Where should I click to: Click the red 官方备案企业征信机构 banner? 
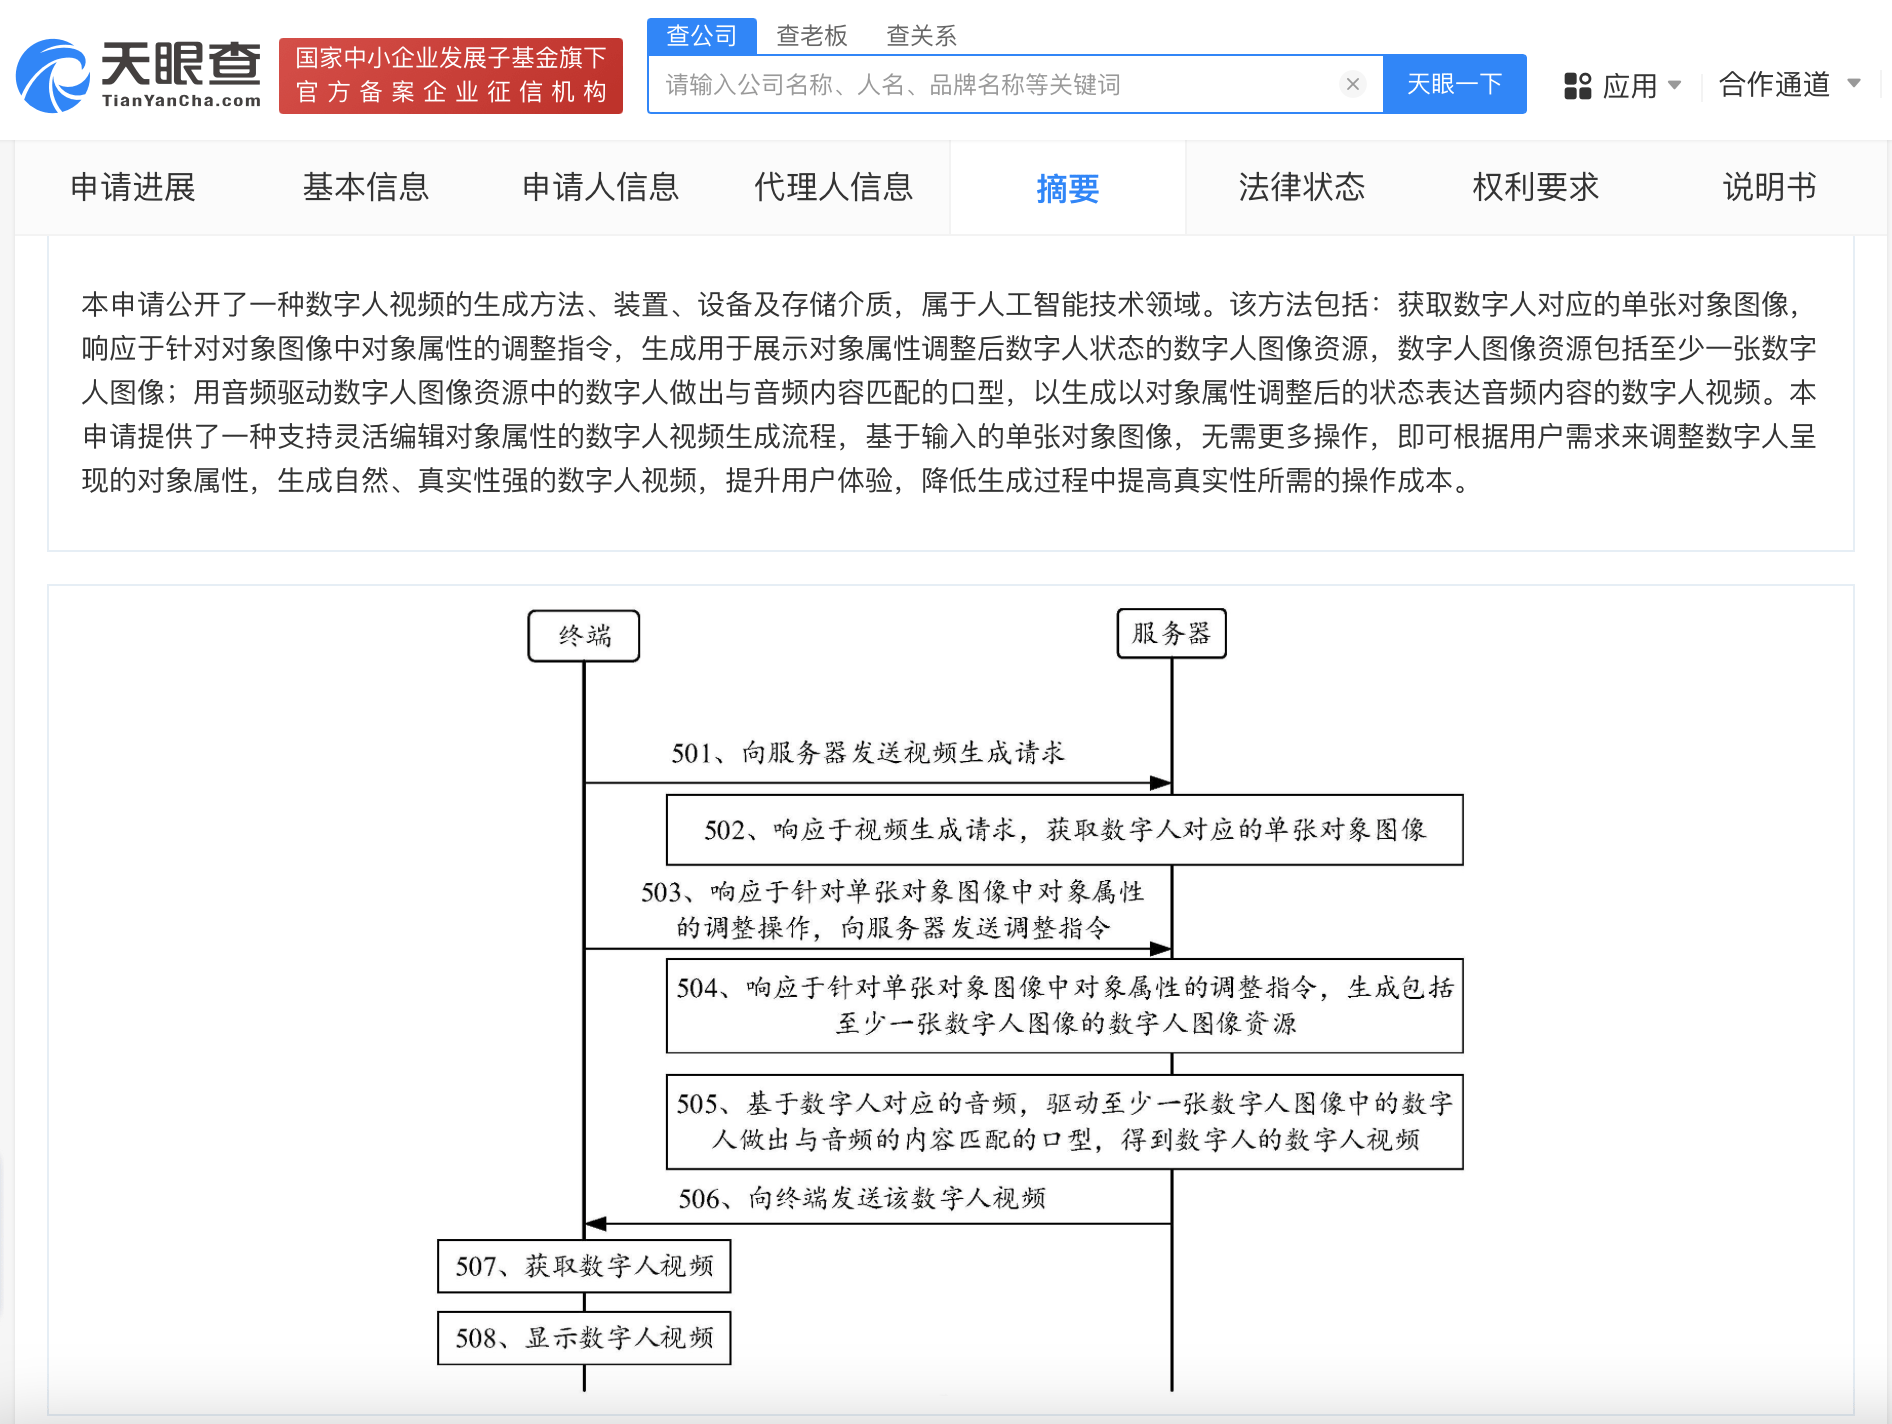click(x=451, y=76)
